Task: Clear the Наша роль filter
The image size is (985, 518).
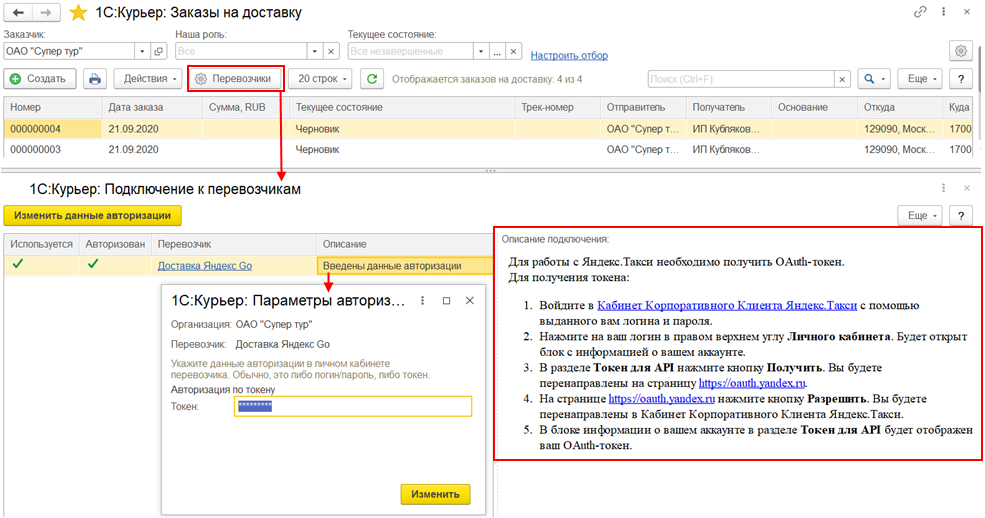Action: pyautogui.click(x=331, y=51)
